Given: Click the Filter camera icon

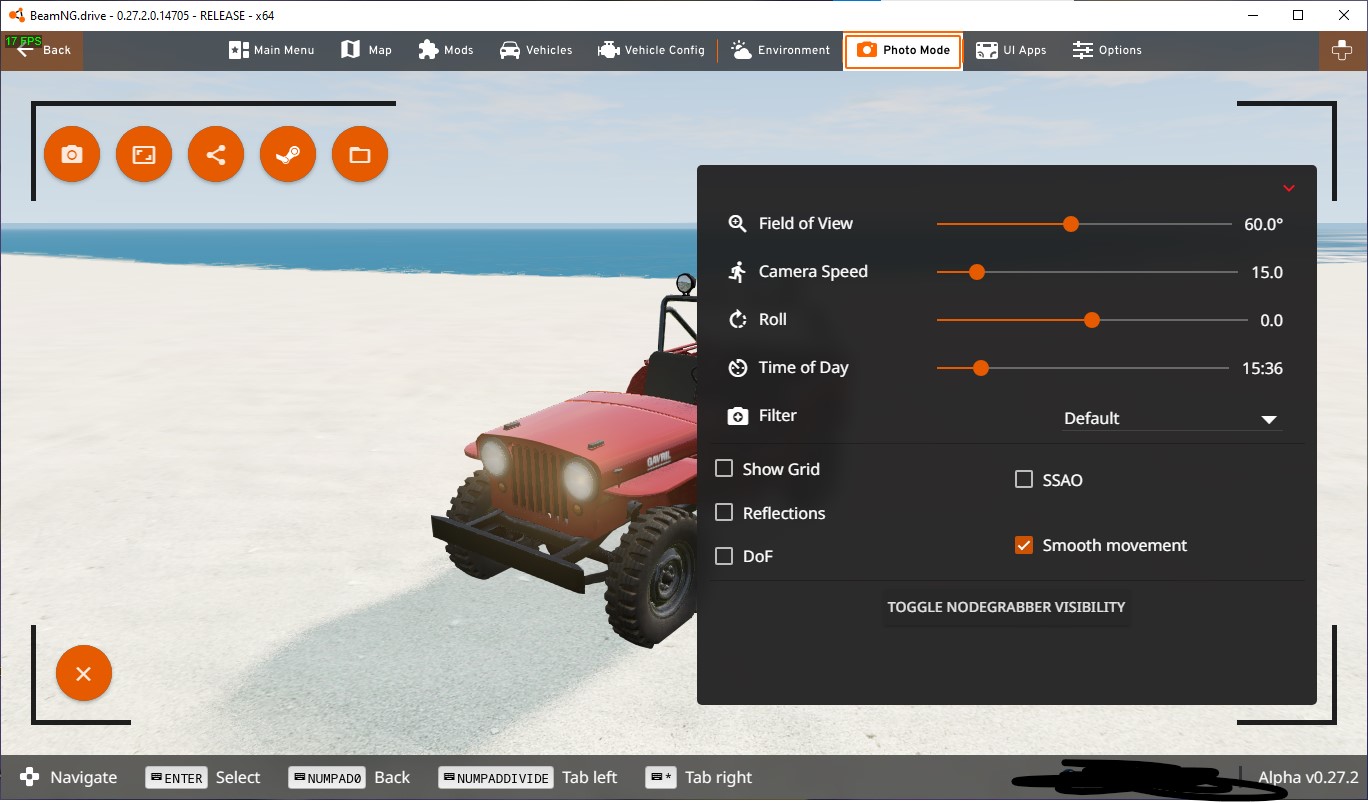Looking at the screenshot, I should pyautogui.click(x=738, y=416).
